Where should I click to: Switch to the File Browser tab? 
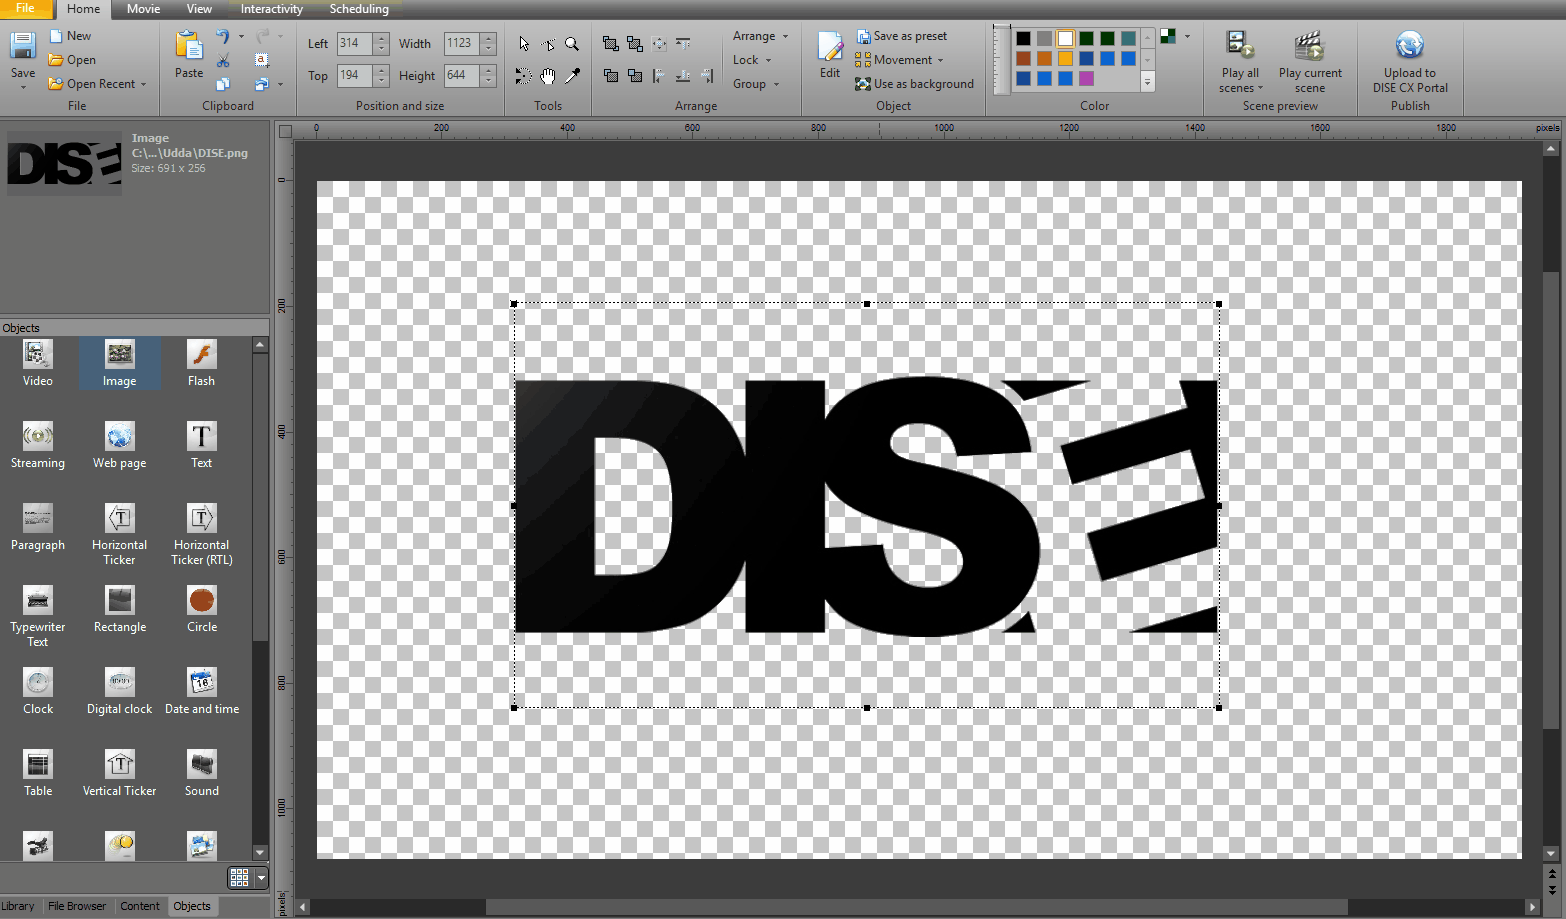click(77, 906)
